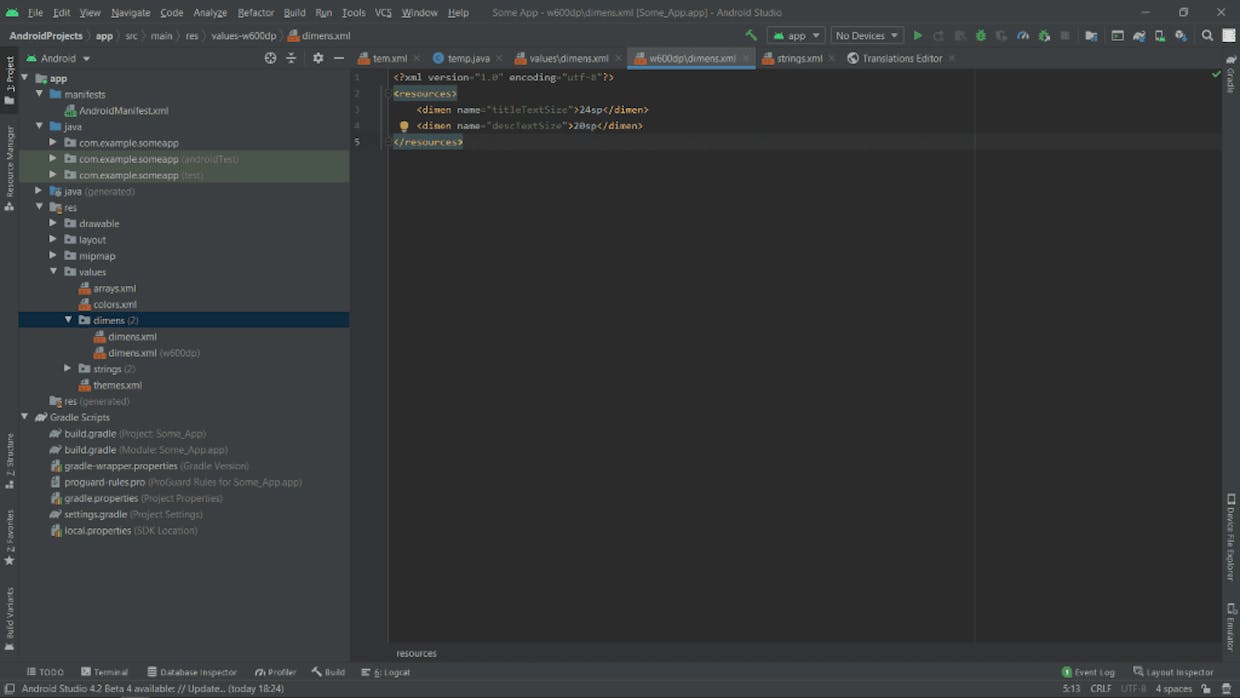Click the 4 spaces indent setting
Image resolution: width=1240 pixels, height=698 pixels.
(x=1174, y=689)
